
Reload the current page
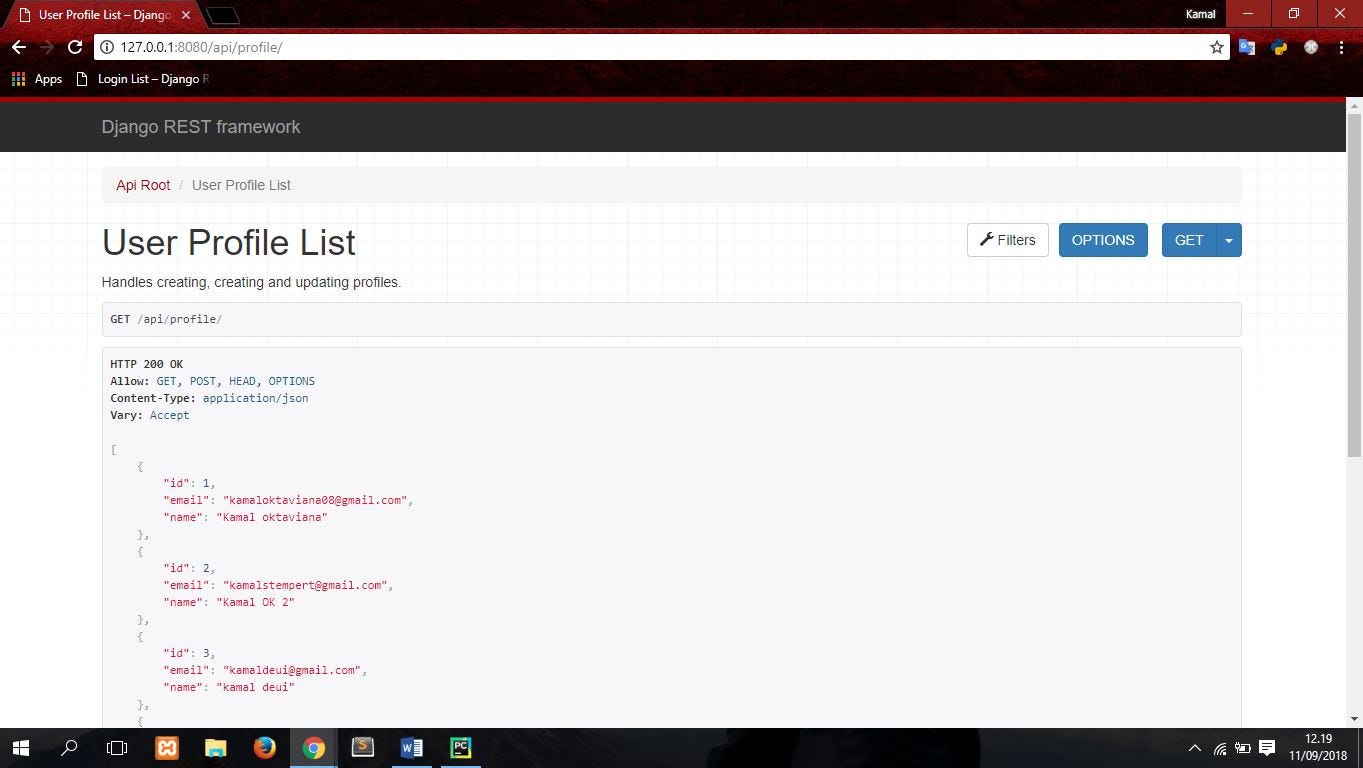75,47
